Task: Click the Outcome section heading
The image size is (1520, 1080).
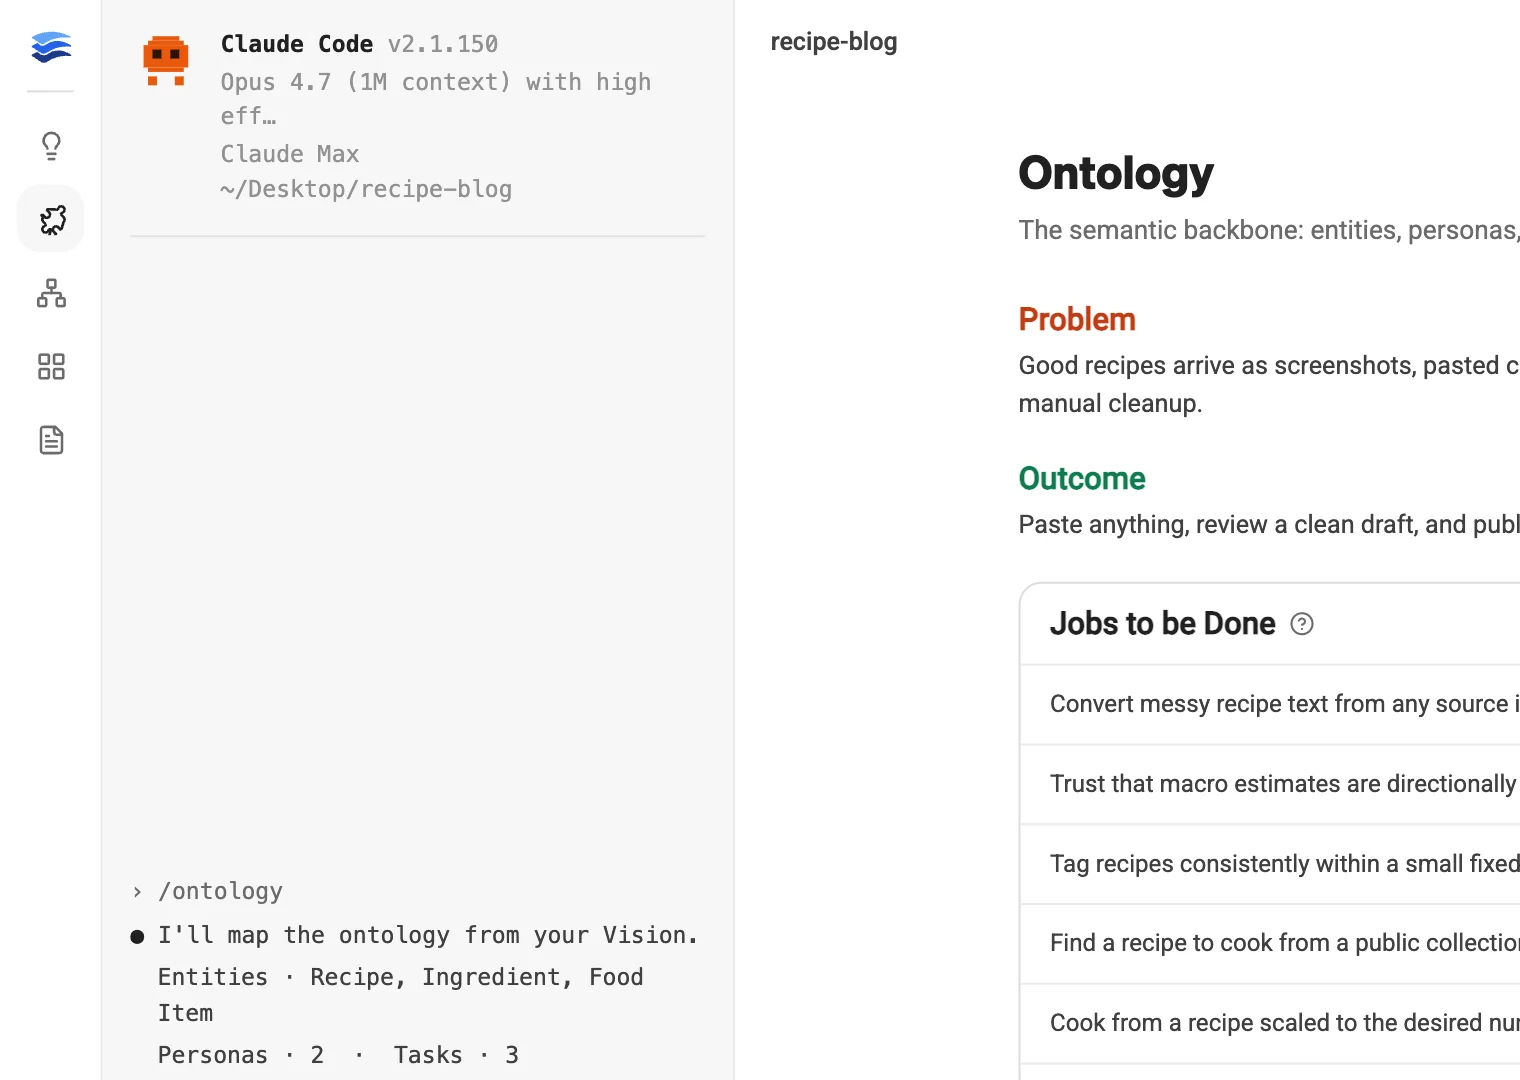Action: coord(1082,479)
